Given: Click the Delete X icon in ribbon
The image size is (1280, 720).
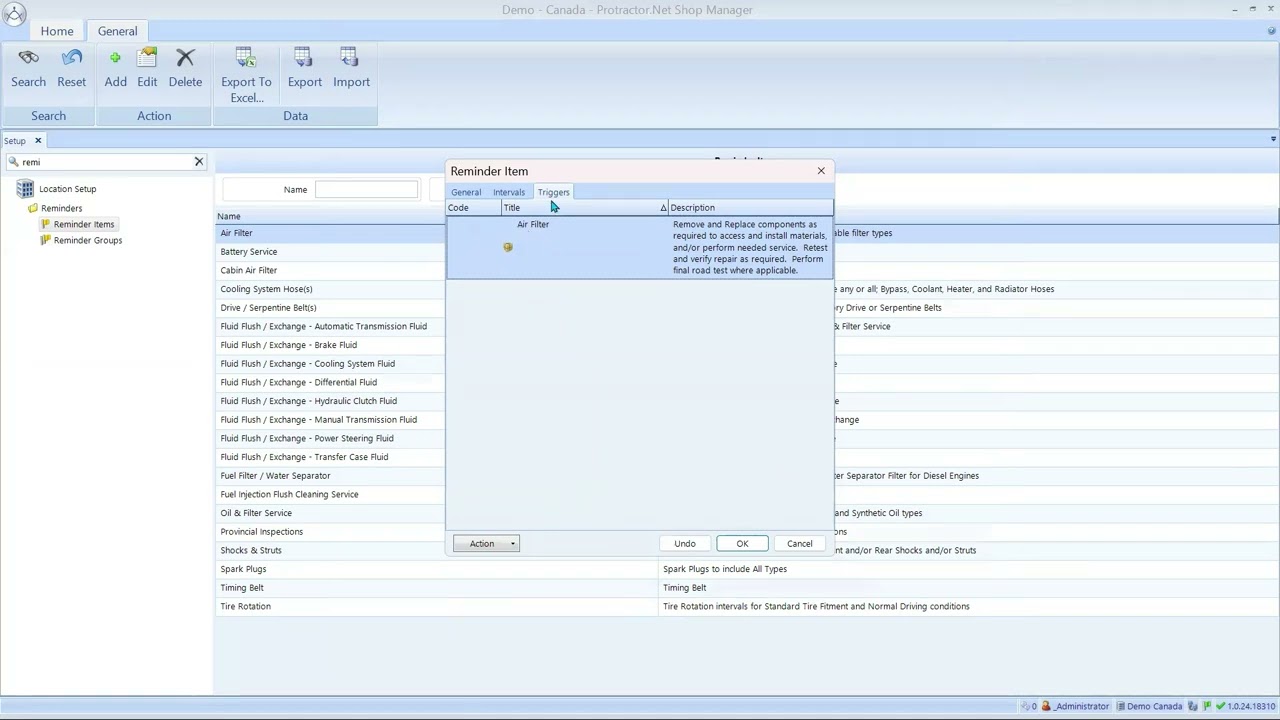Looking at the screenshot, I should pos(185,58).
